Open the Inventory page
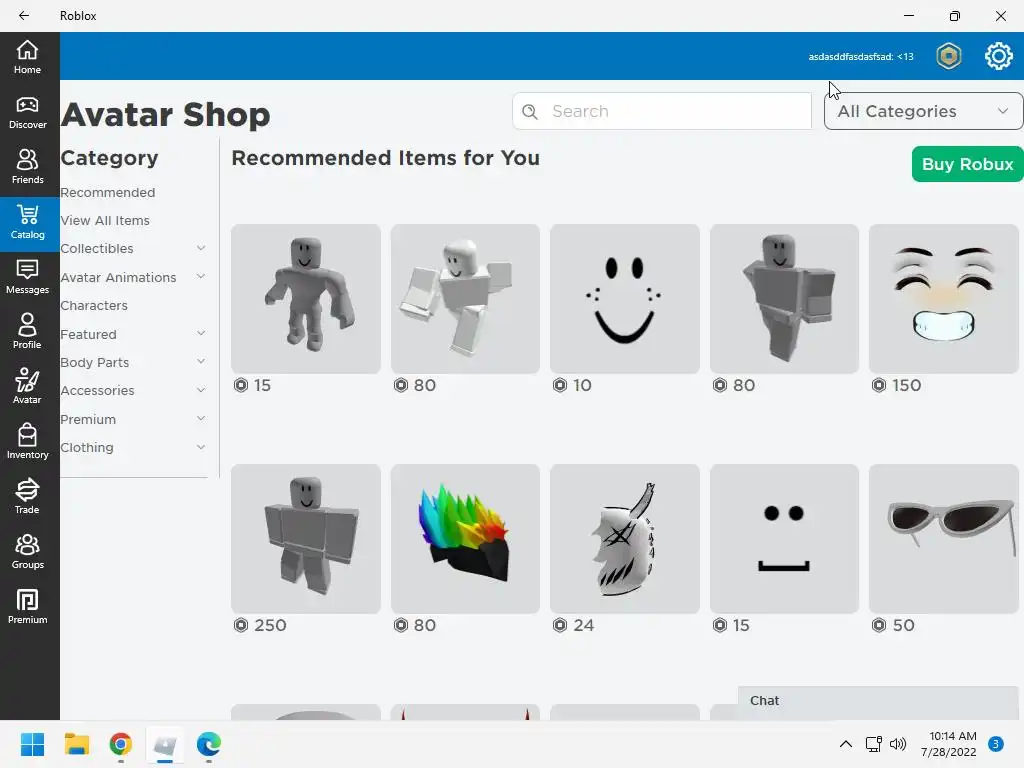 click(27, 442)
